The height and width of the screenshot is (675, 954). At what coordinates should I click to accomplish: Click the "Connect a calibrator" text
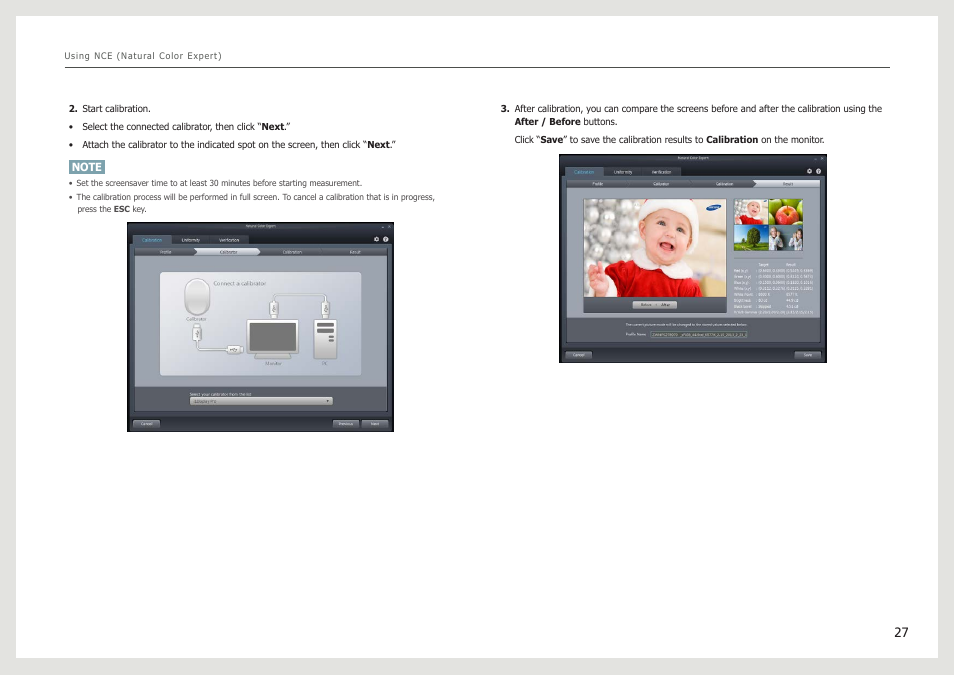coord(239,284)
